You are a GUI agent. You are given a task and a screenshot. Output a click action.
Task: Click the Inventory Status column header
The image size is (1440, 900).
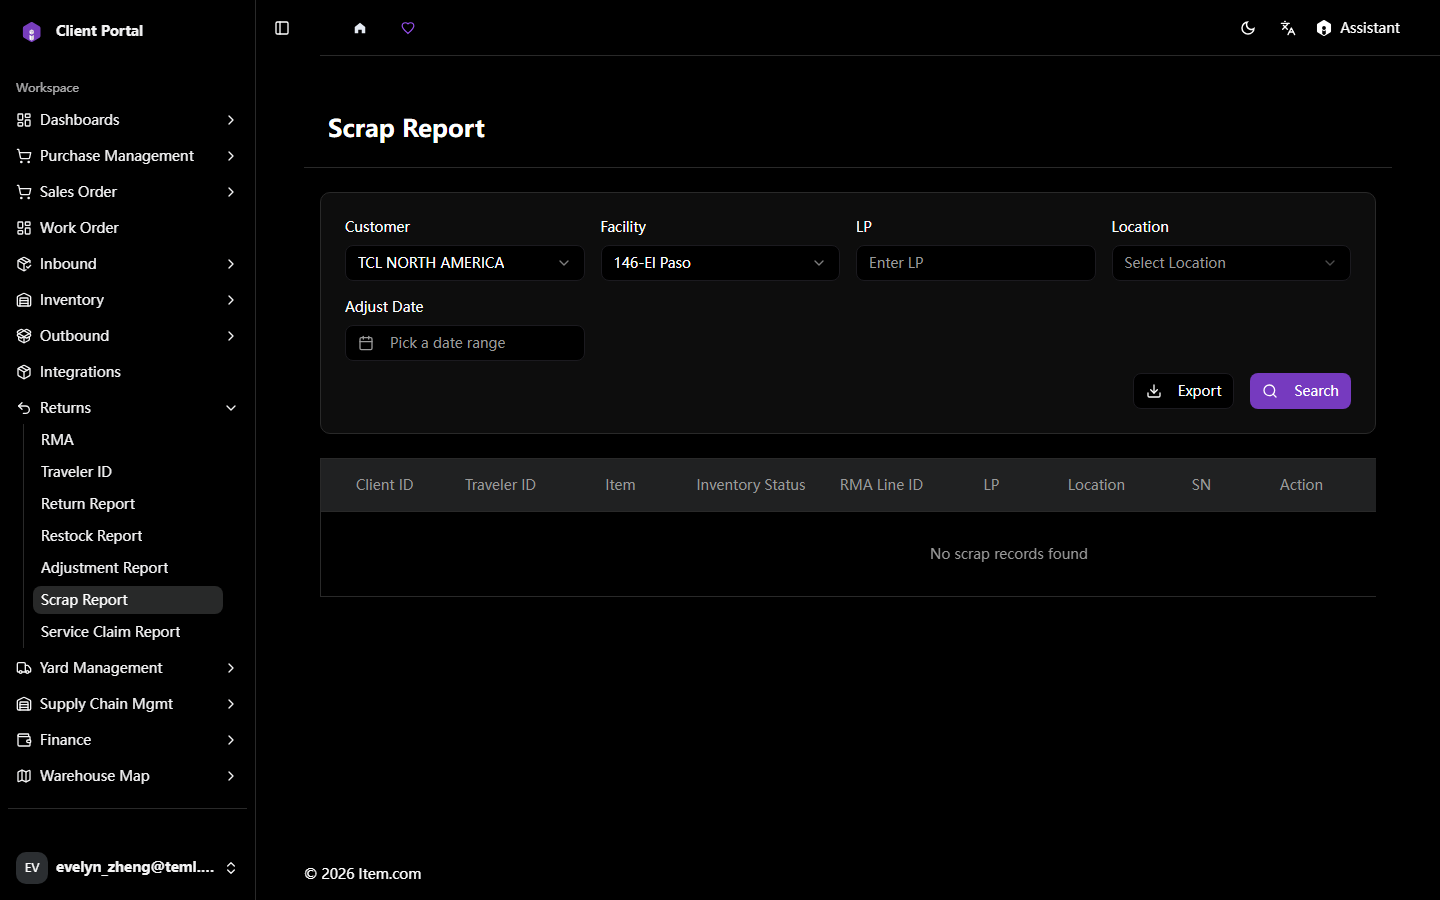pyautogui.click(x=751, y=485)
